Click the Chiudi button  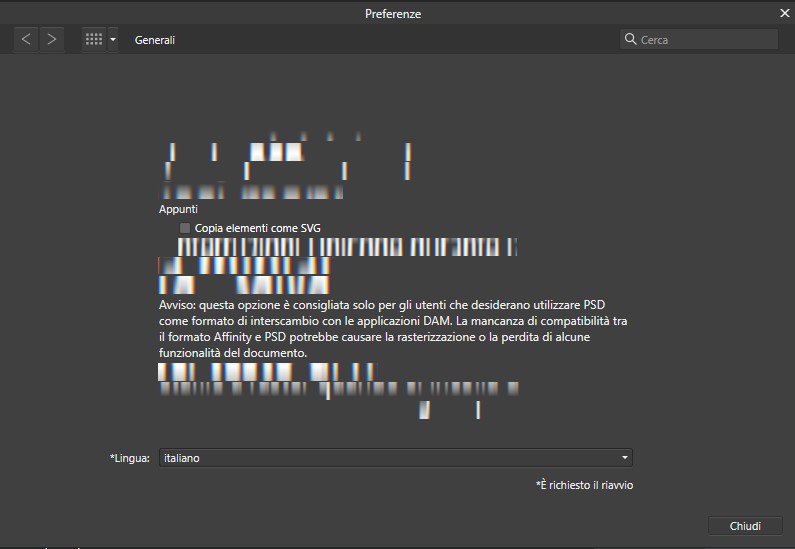745,526
